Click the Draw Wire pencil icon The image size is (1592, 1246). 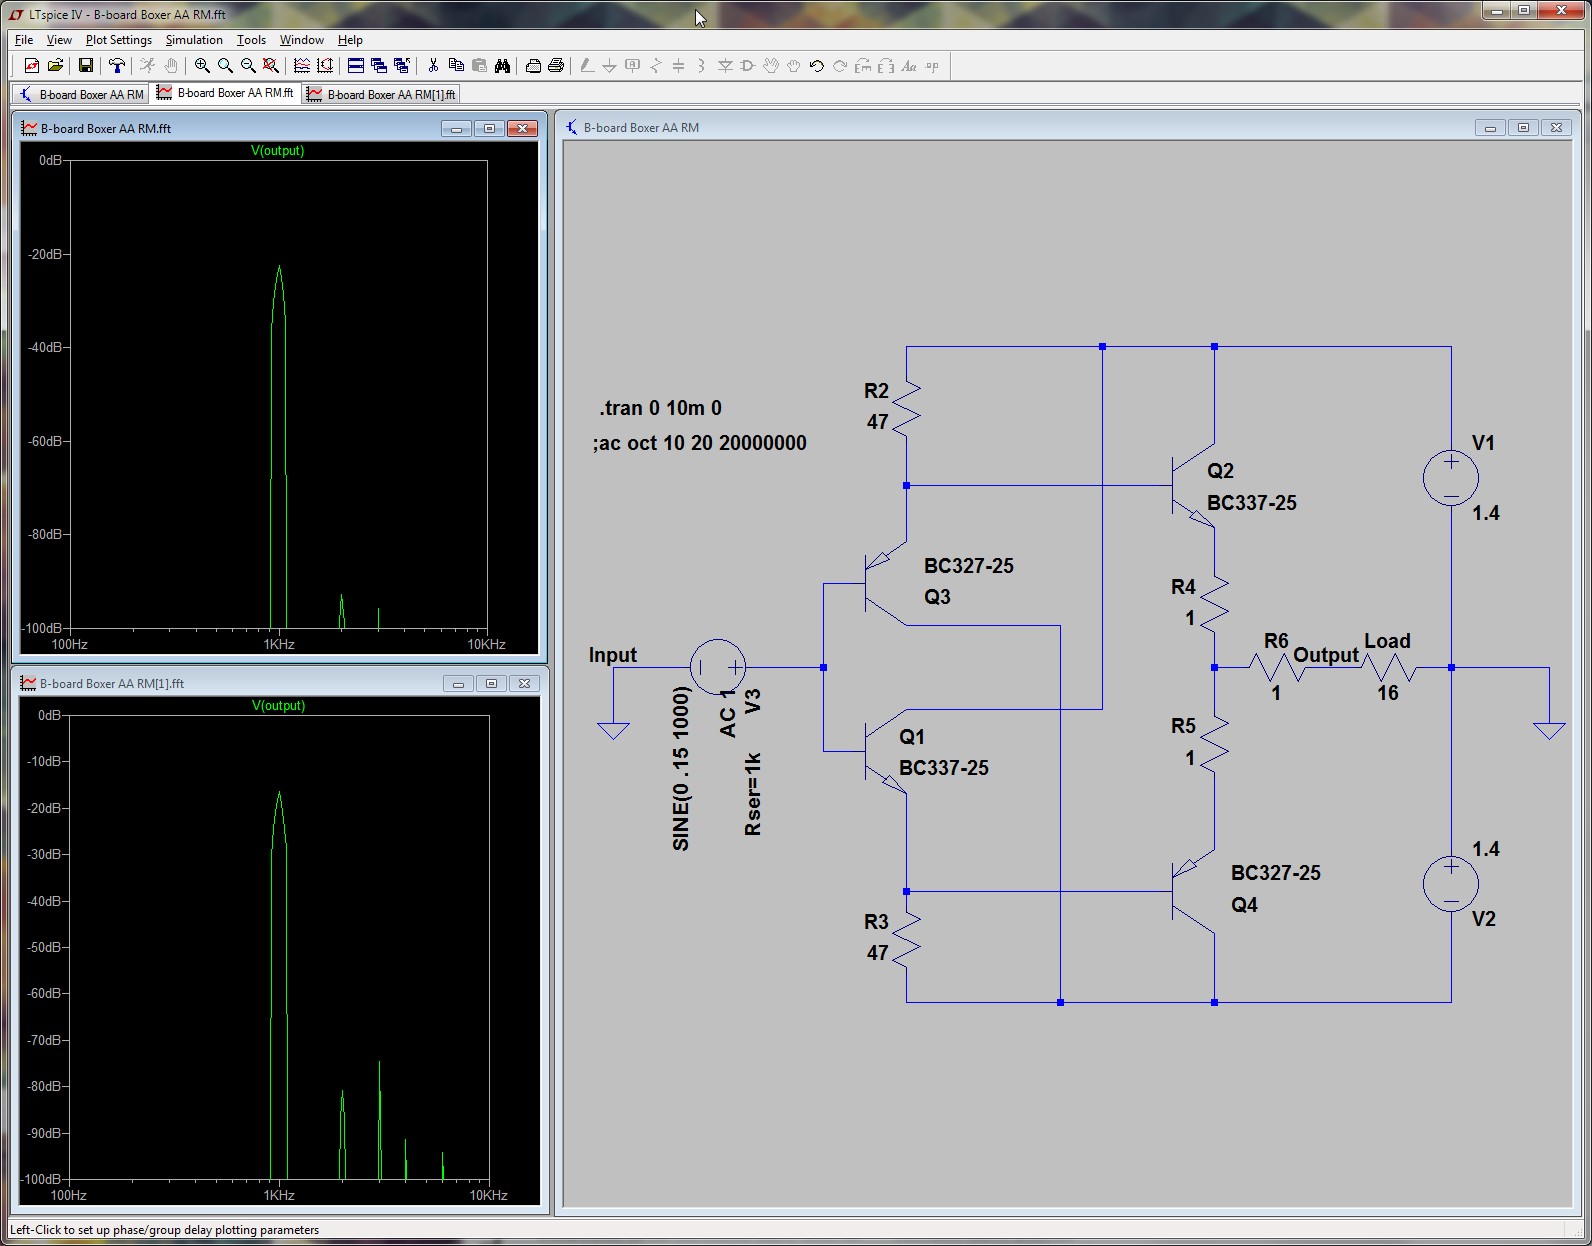pyautogui.click(x=587, y=66)
